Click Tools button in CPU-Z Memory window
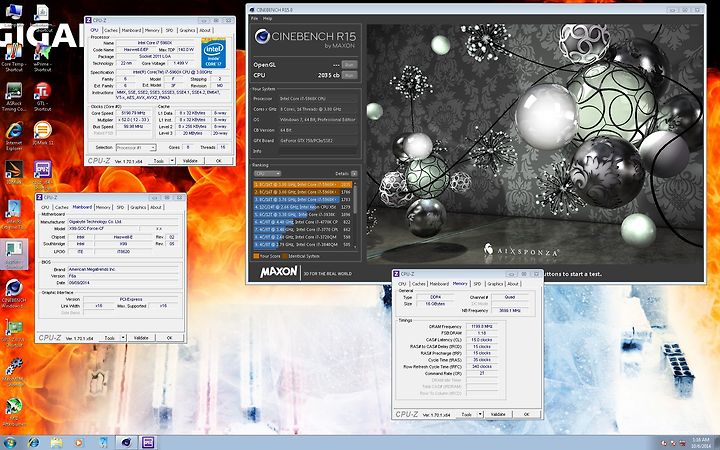 click(x=467, y=414)
